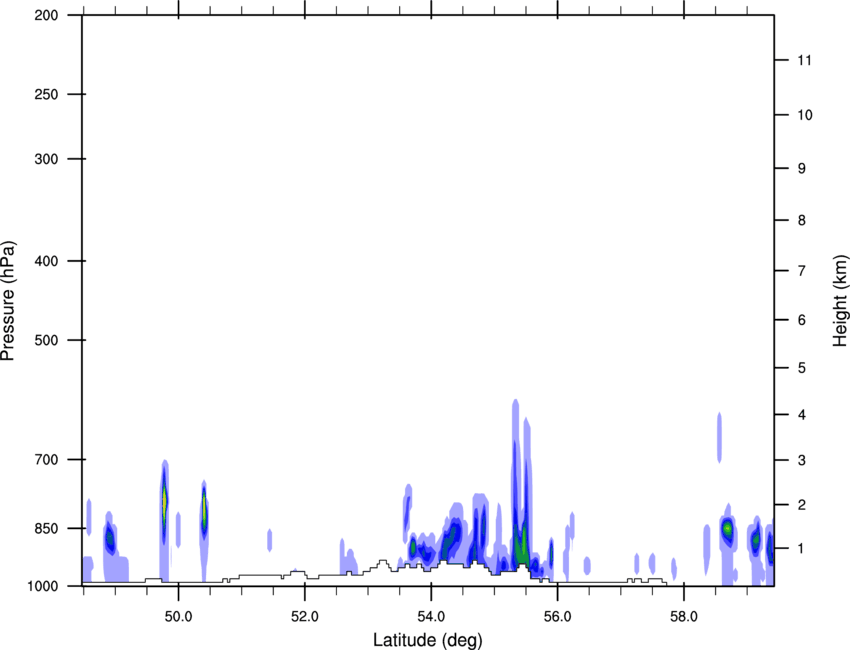
Task: Pick the 4 km height label
Action: (801, 415)
